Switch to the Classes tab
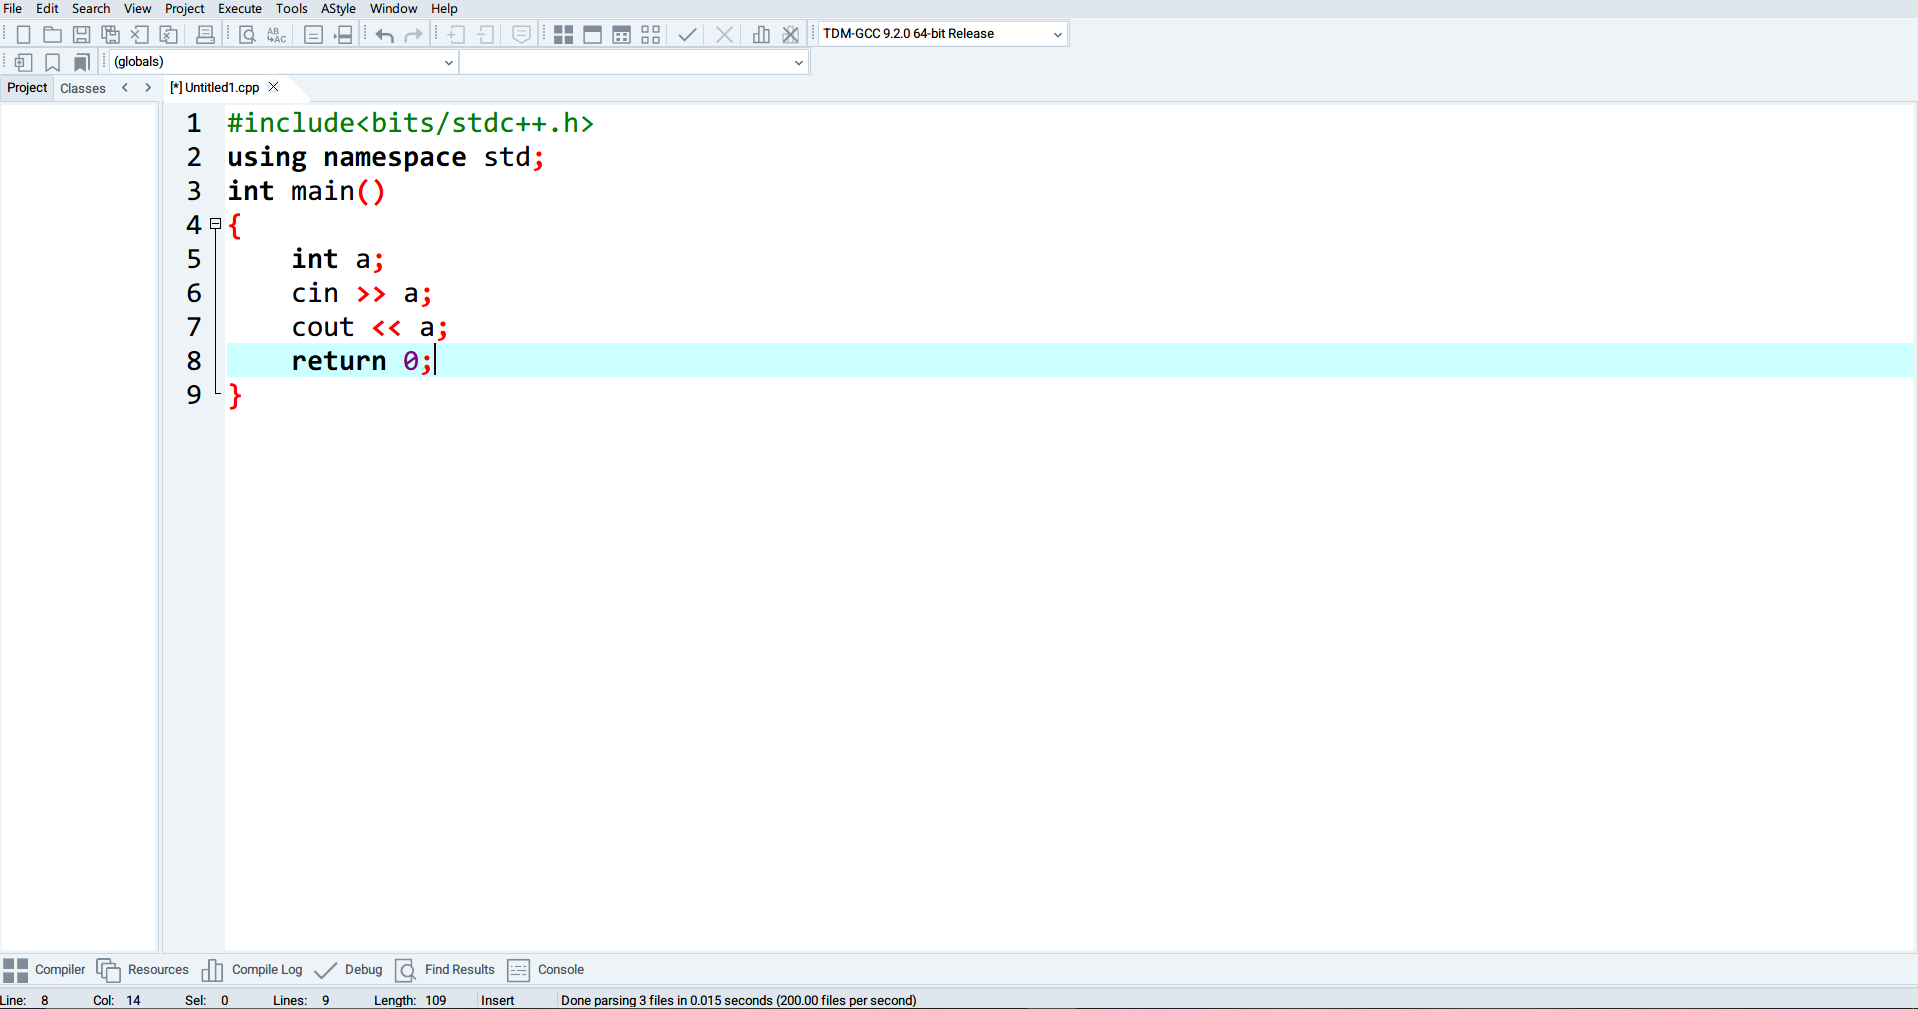 coord(83,88)
